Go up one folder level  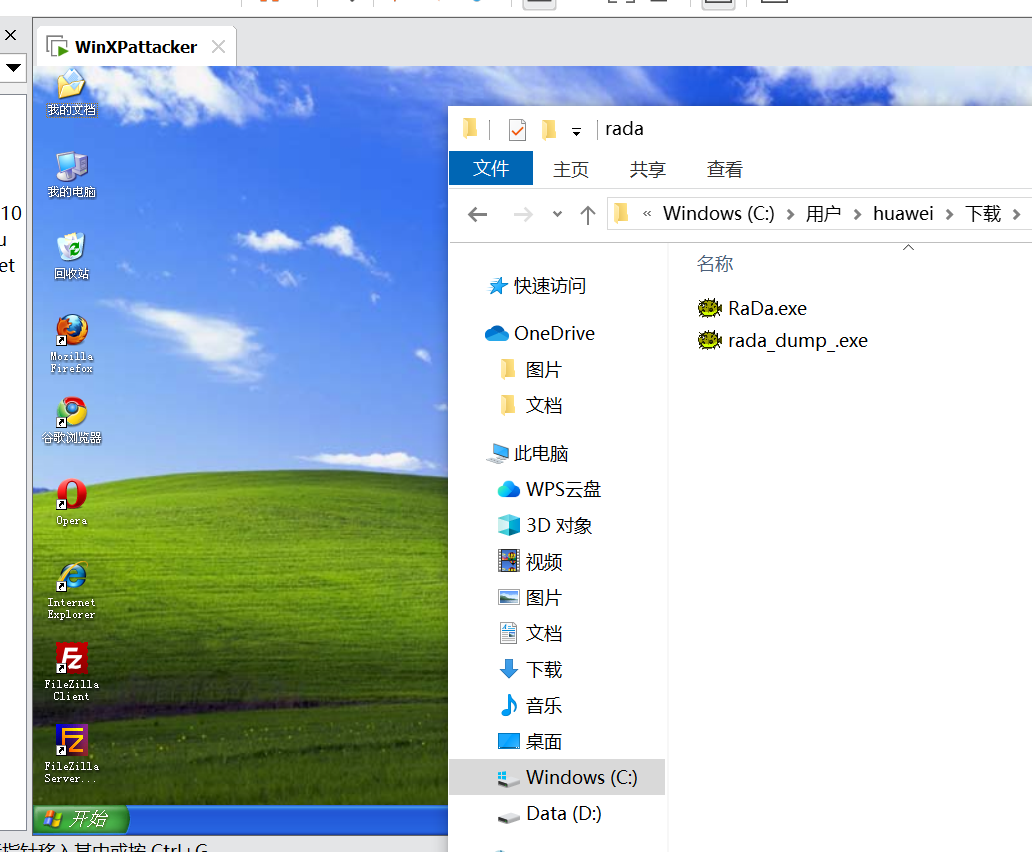click(588, 214)
